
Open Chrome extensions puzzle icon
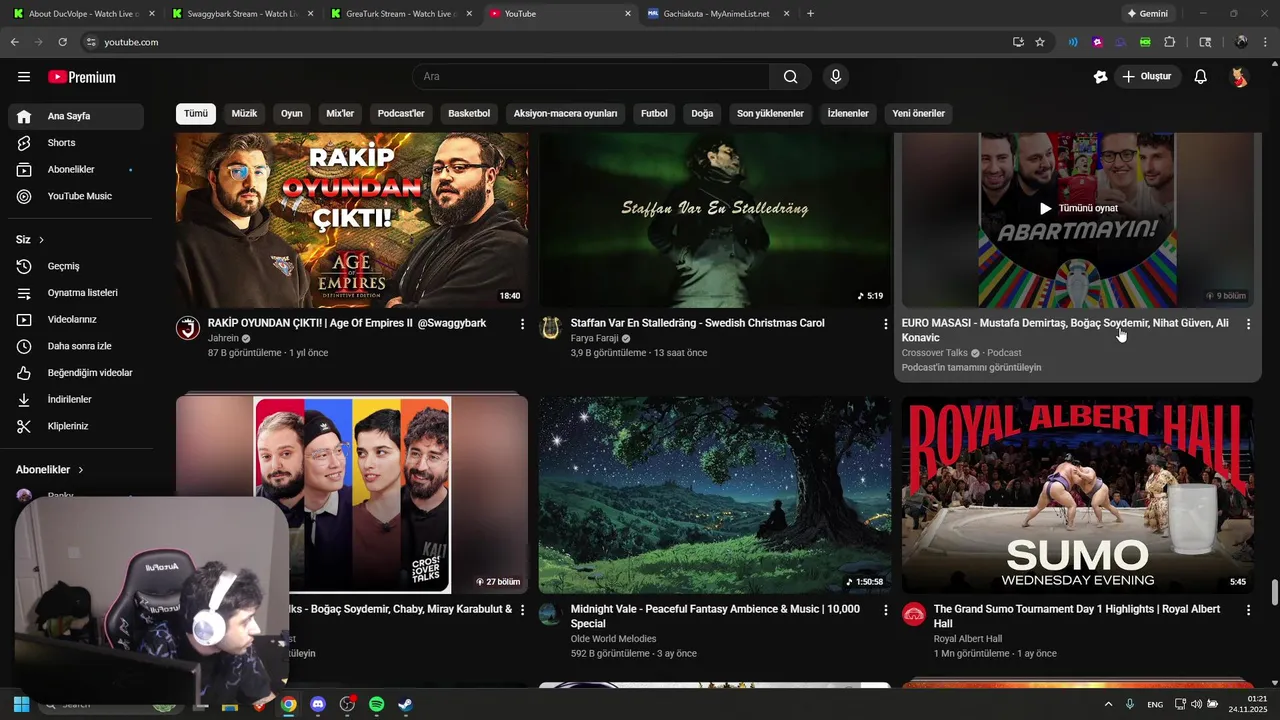coord(1170,42)
